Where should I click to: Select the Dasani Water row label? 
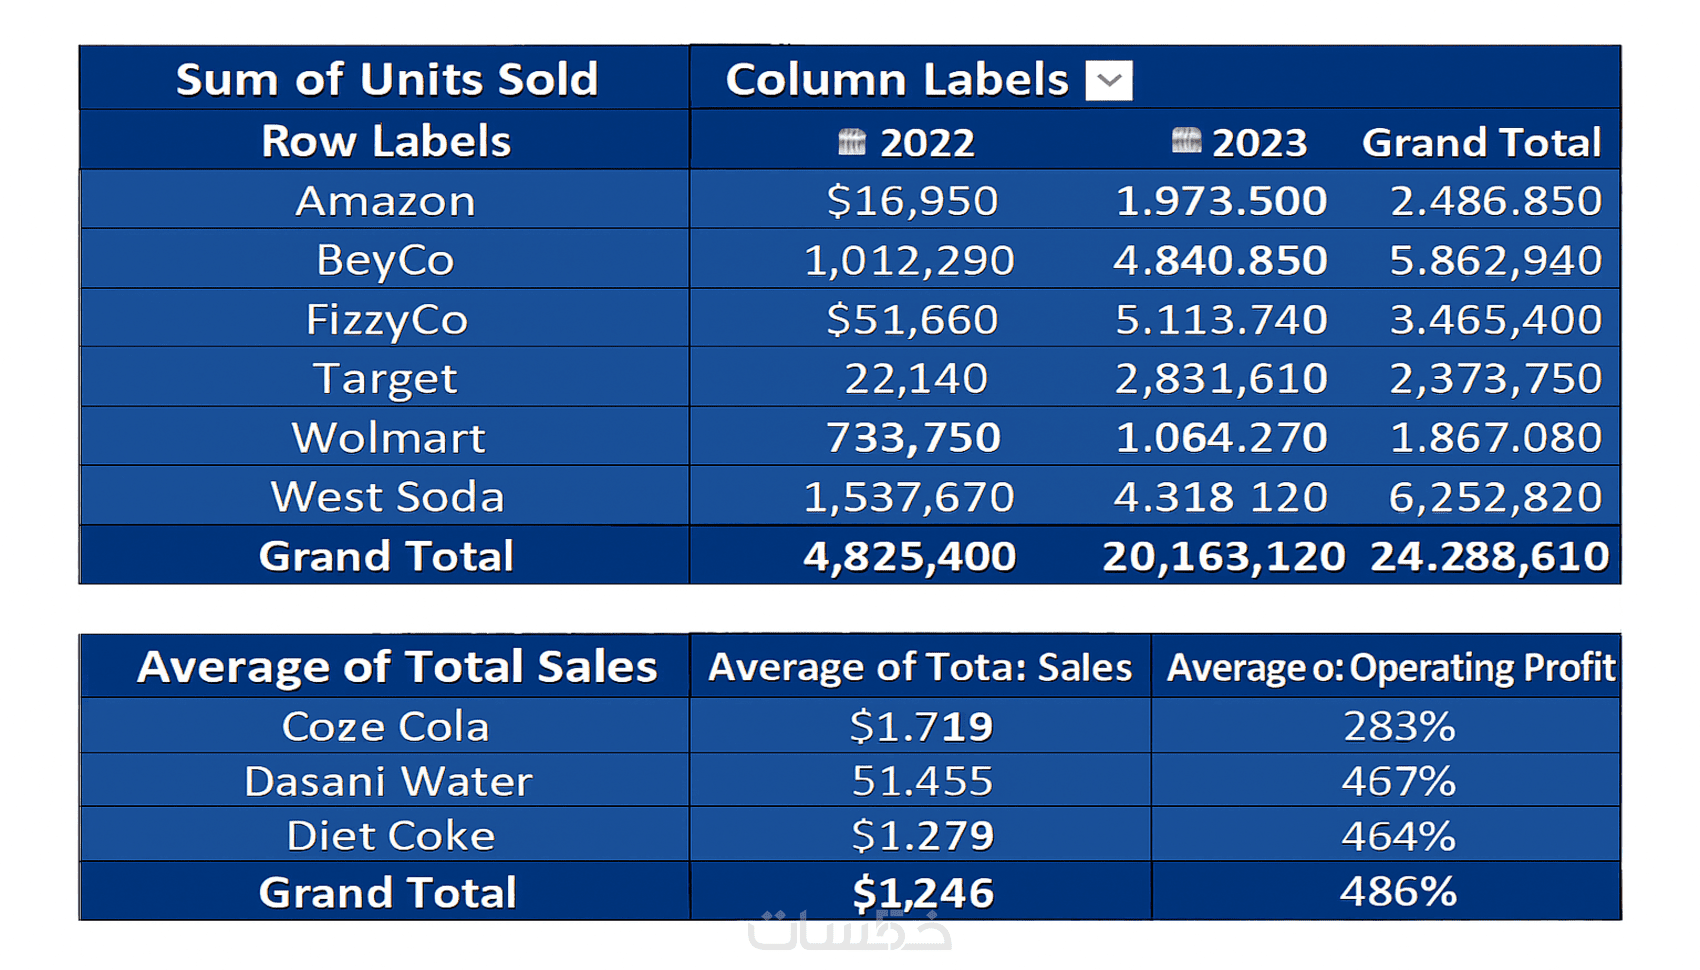click(x=388, y=781)
